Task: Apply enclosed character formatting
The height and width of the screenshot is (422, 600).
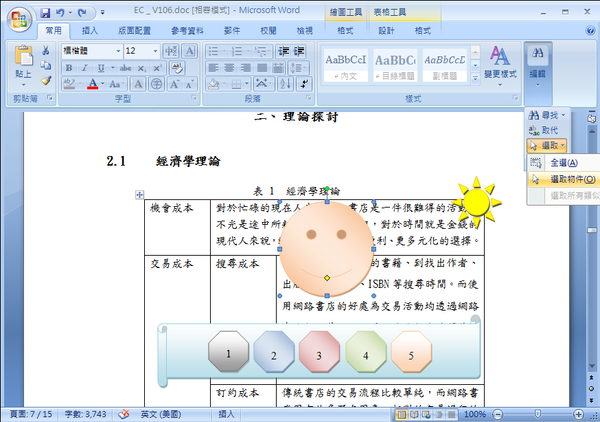Action: pyautogui.click(x=156, y=84)
